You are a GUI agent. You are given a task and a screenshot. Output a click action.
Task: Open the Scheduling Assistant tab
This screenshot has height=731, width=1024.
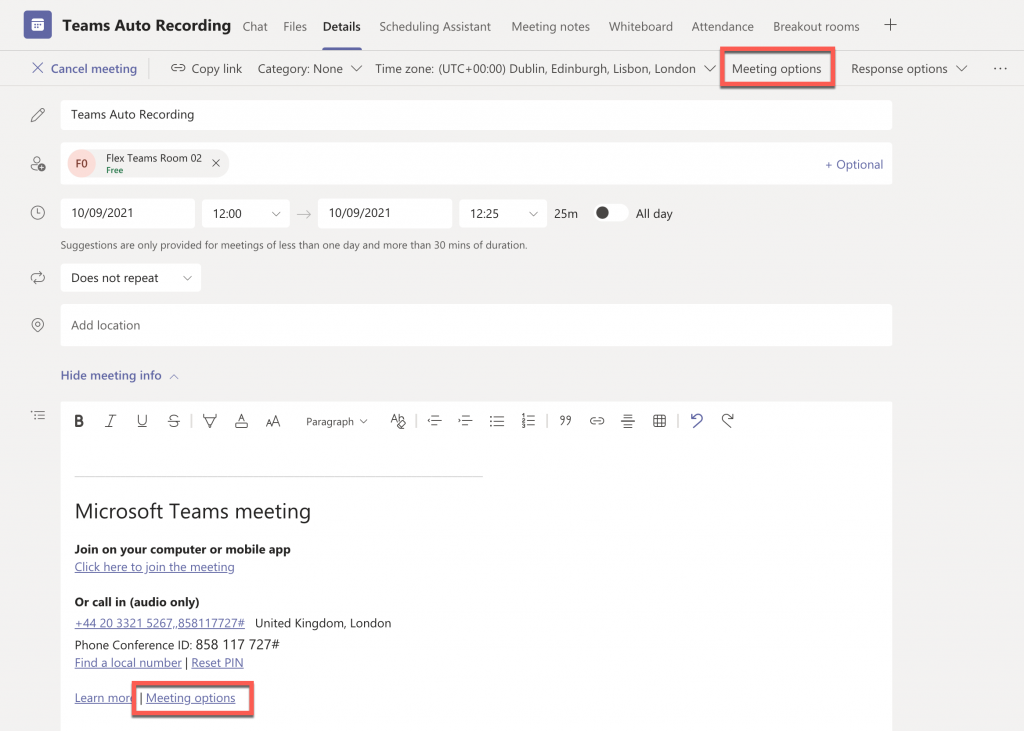coord(435,27)
